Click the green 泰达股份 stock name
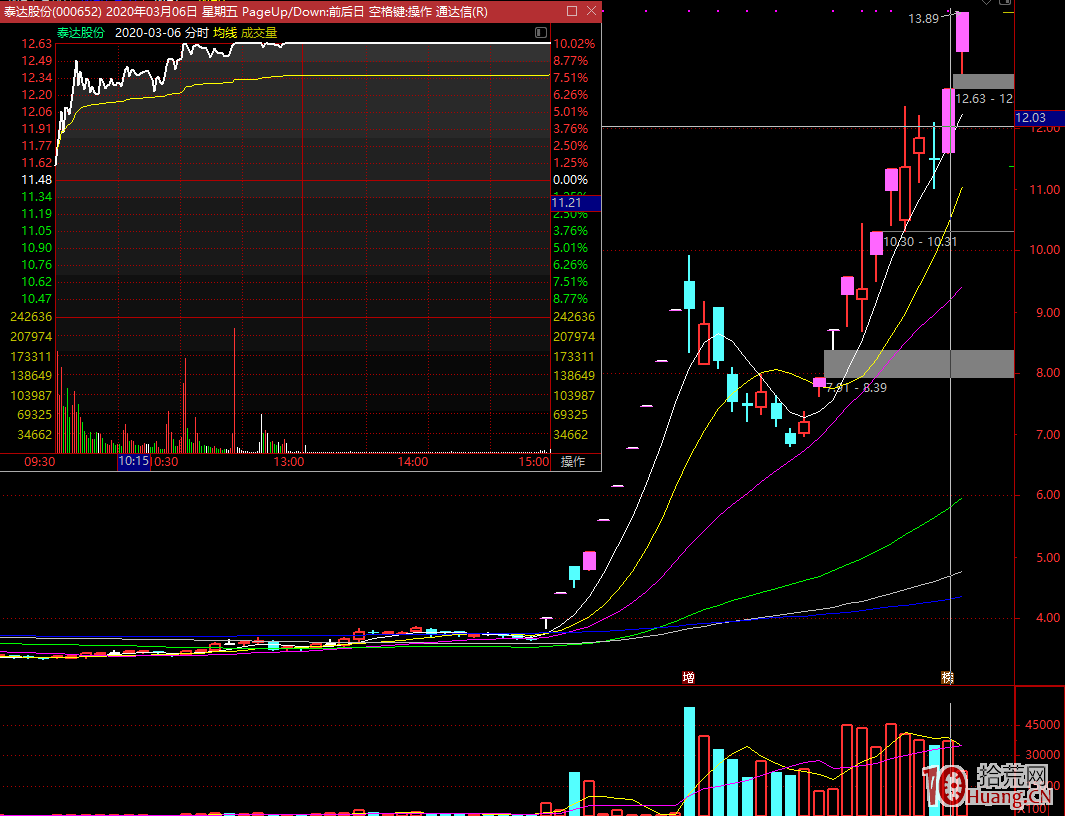Screen dimensions: 1065x816 [x=82, y=33]
